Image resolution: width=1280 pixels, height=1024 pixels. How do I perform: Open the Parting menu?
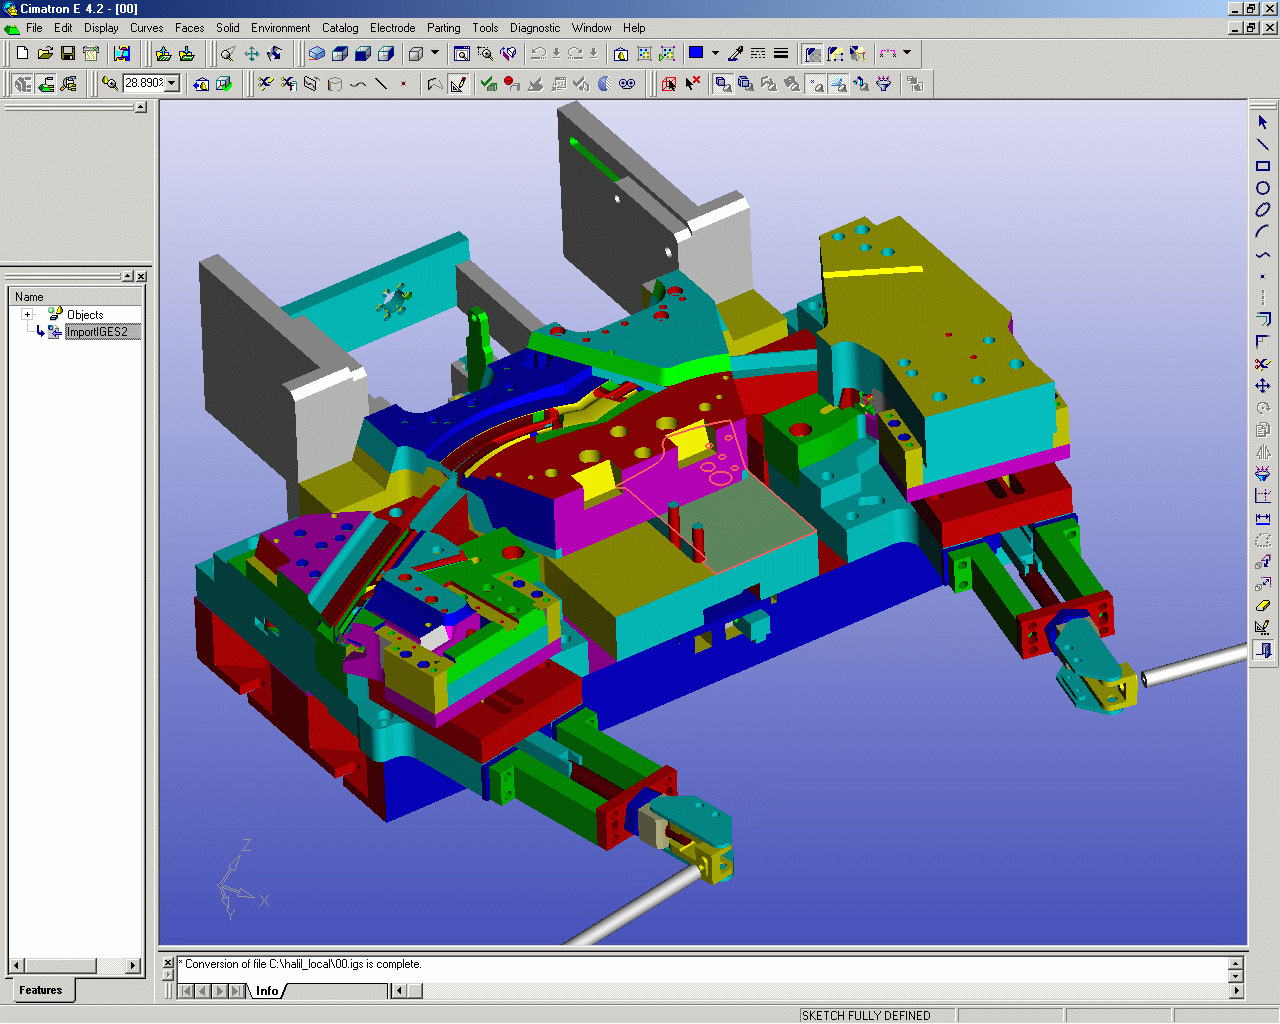click(443, 28)
